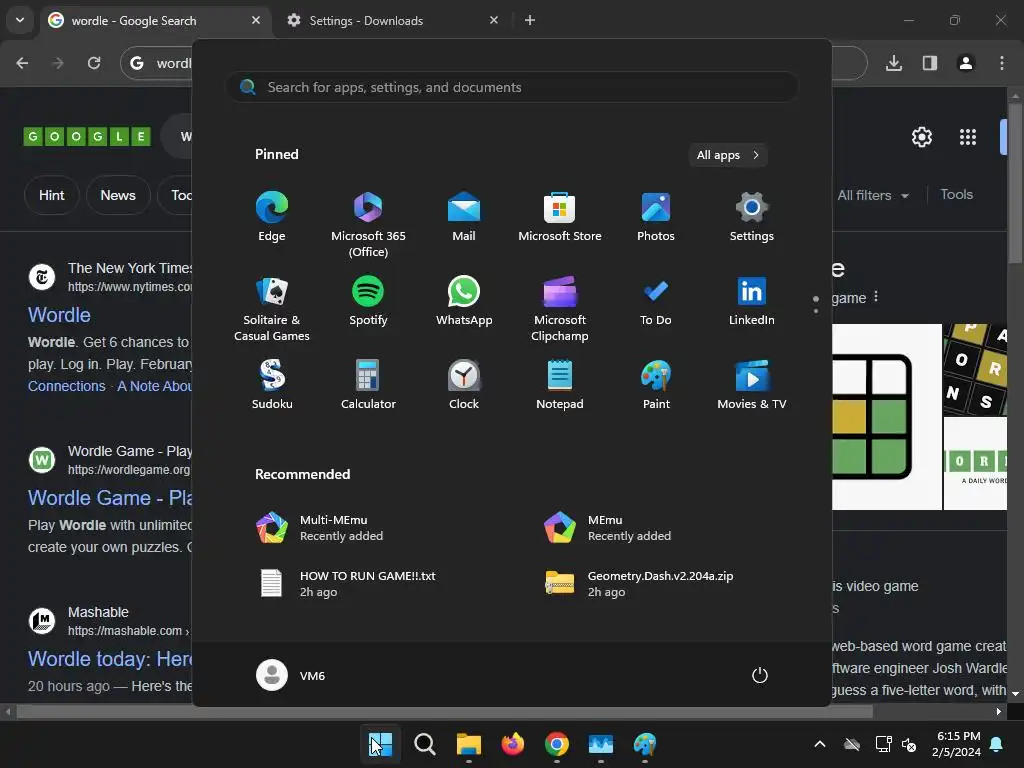Open Paint from pinned section
Image resolution: width=1024 pixels, height=768 pixels.
pos(656,385)
